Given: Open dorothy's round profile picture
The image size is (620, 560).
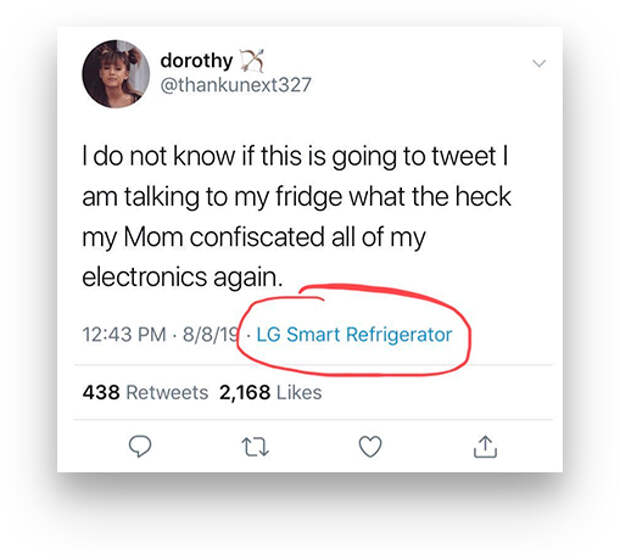Looking at the screenshot, I should (116, 74).
